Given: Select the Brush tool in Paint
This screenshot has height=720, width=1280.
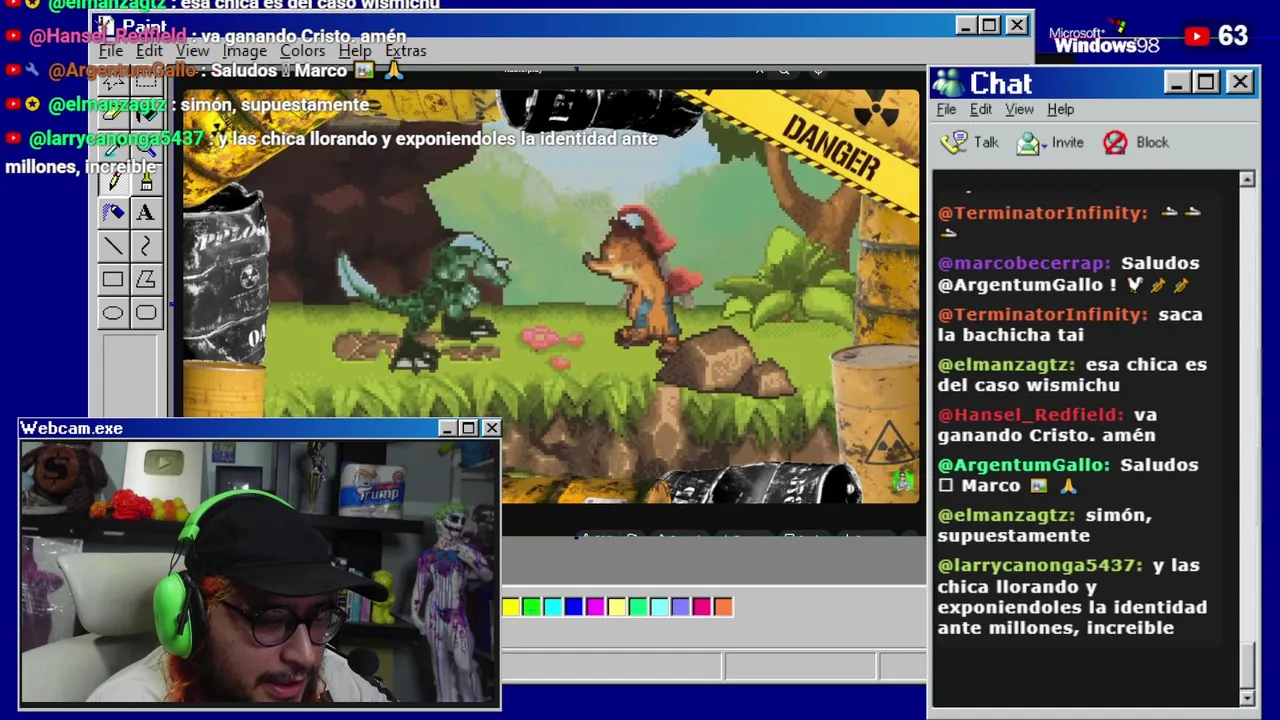Looking at the screenshot, I should tap(146, 179).
